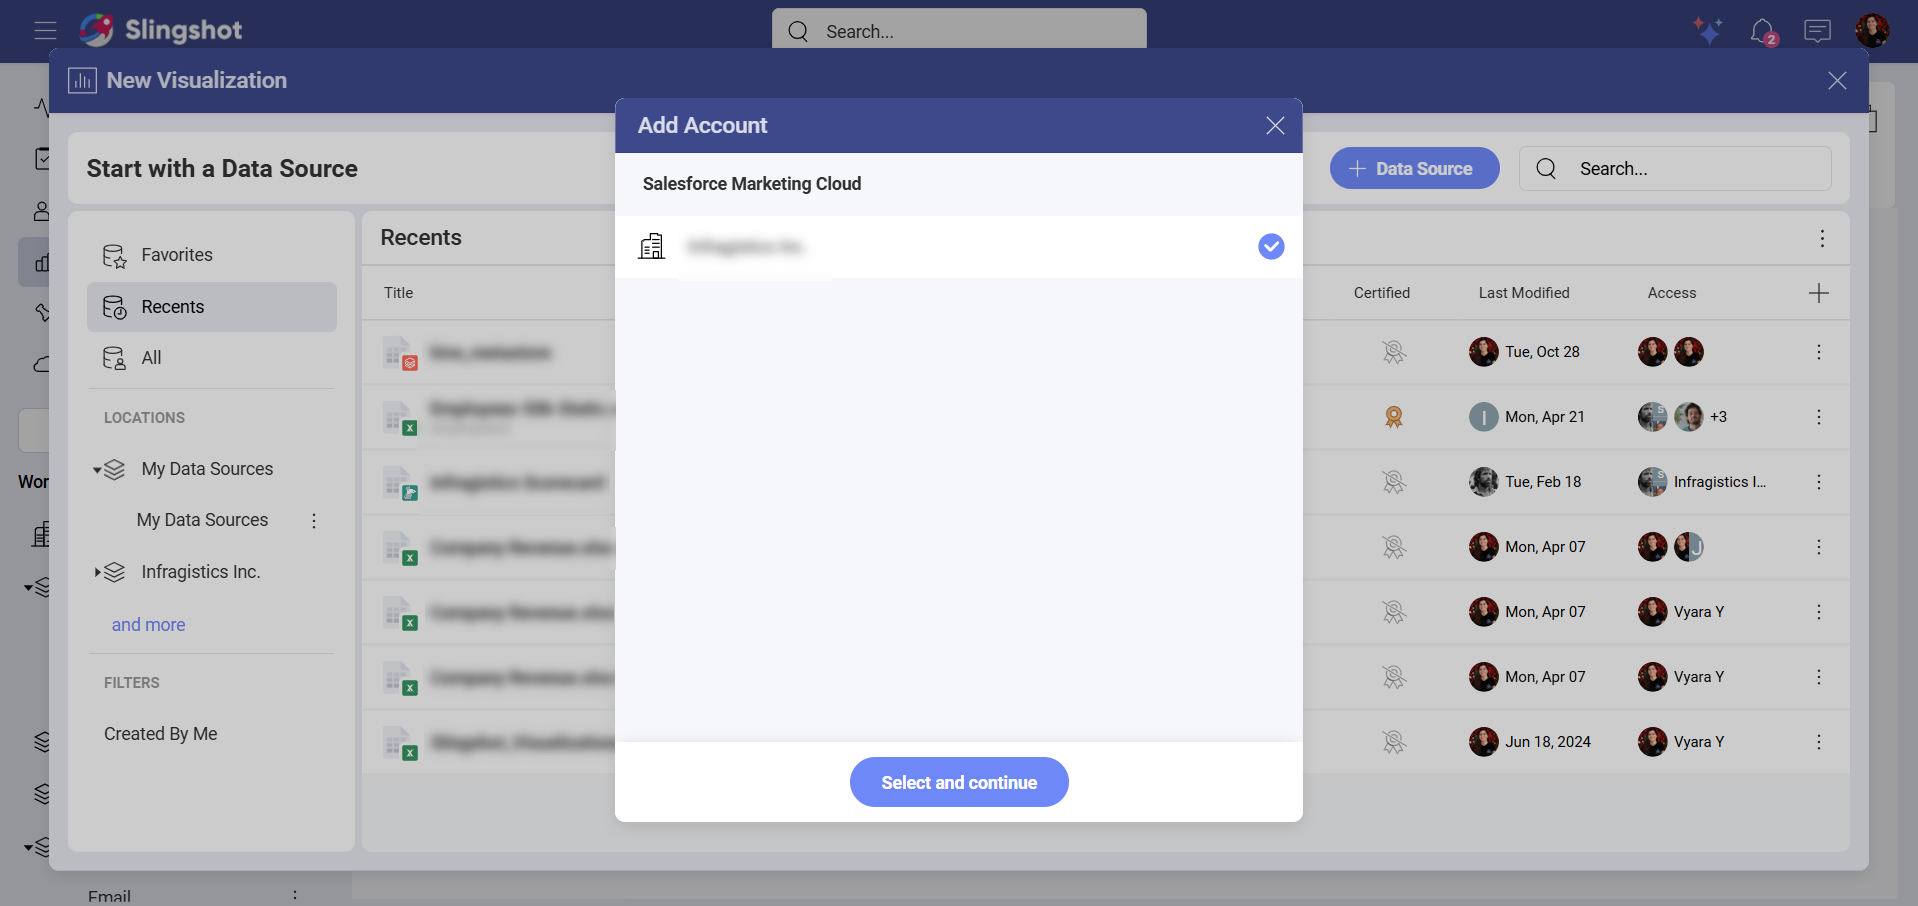Toggle the selected account checkmark
Screen dimensions: 1918x906
coord(1271,246)
